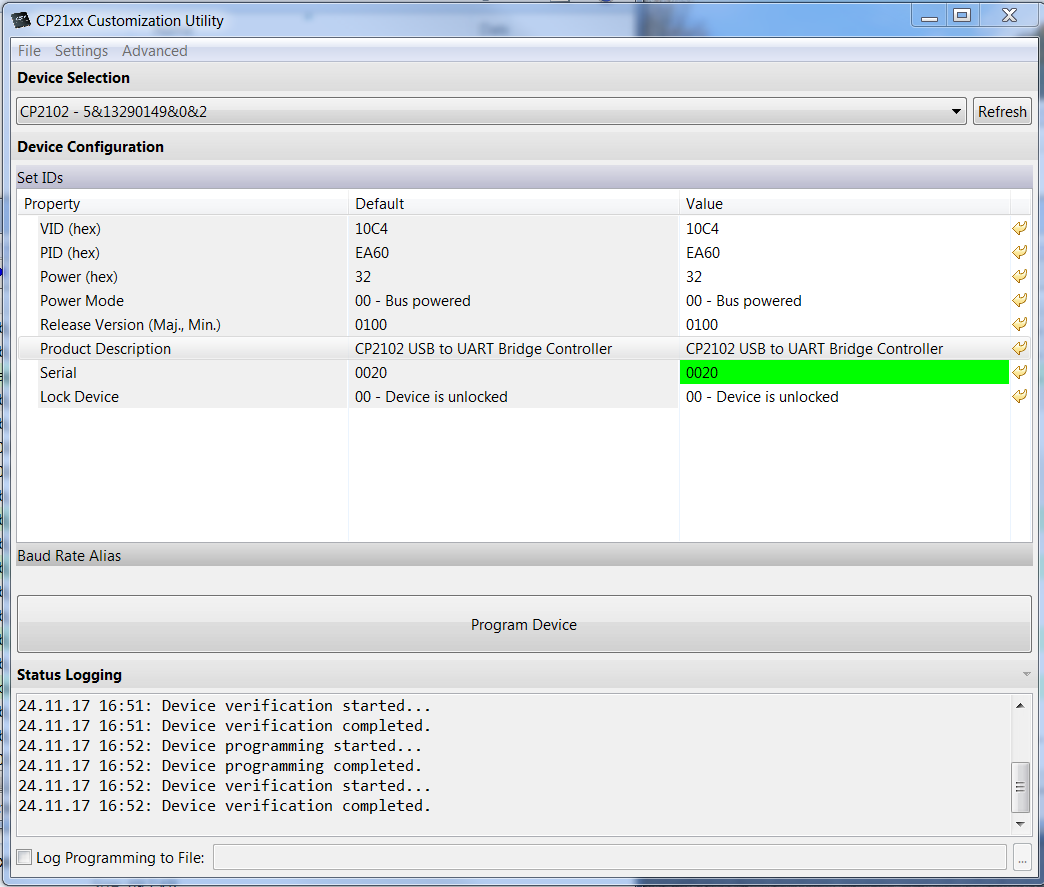The image size is (1044, 887).
Task: Click the Default column header
Action: coord(513,204)
